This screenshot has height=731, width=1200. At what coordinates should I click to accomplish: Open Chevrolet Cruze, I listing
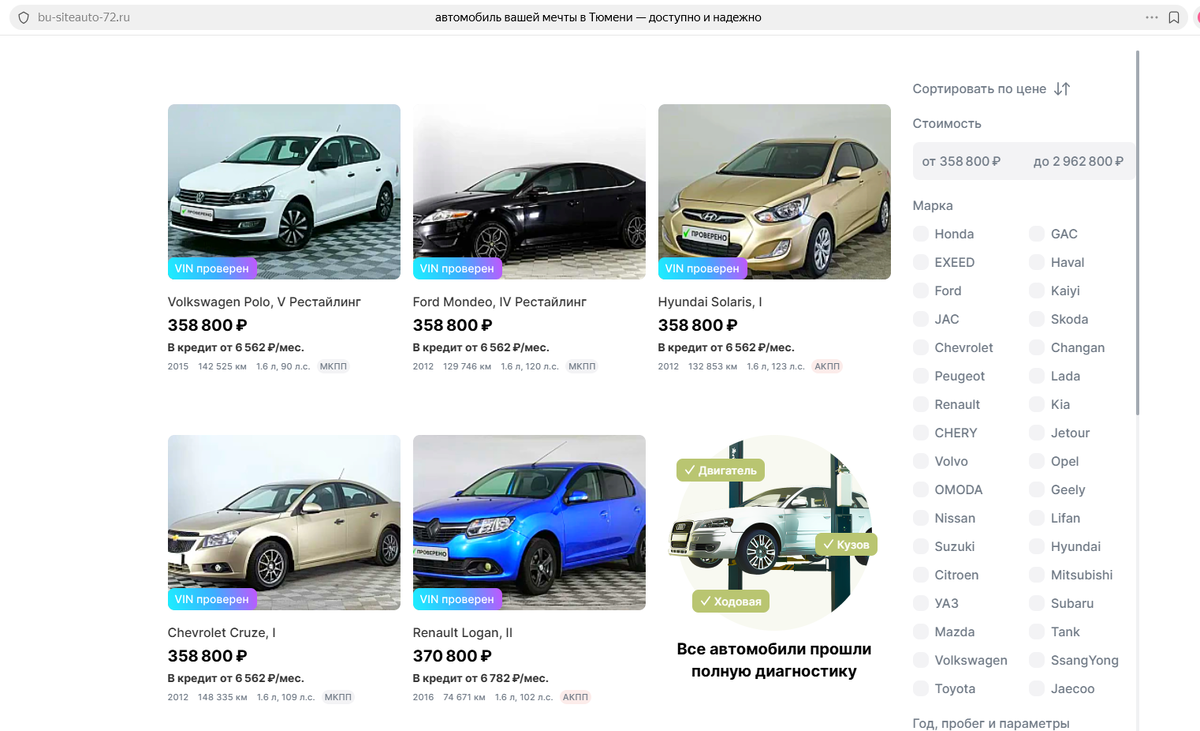(221, 633)
